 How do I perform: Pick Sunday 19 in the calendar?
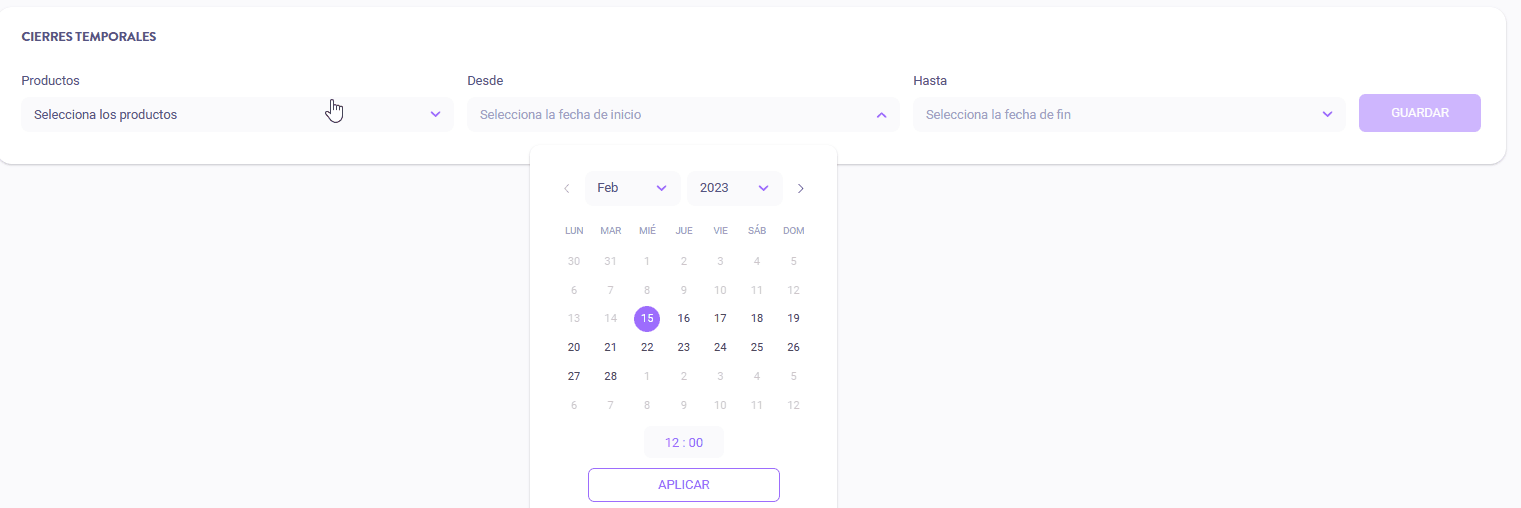click(793, 319)
